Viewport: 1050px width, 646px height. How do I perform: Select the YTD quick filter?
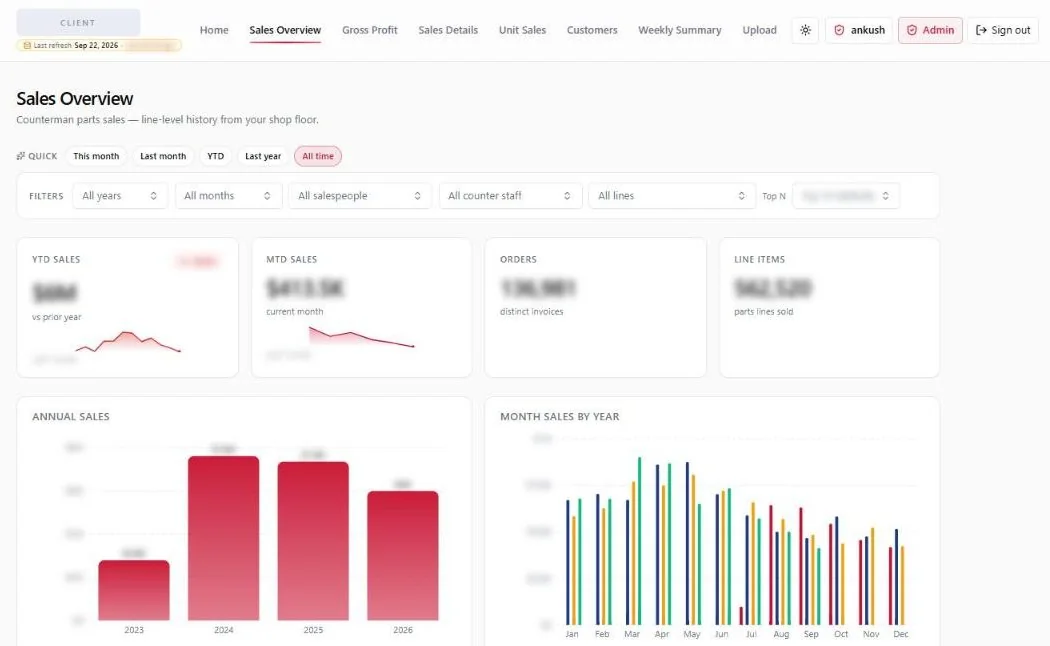[x=216, y=156]
